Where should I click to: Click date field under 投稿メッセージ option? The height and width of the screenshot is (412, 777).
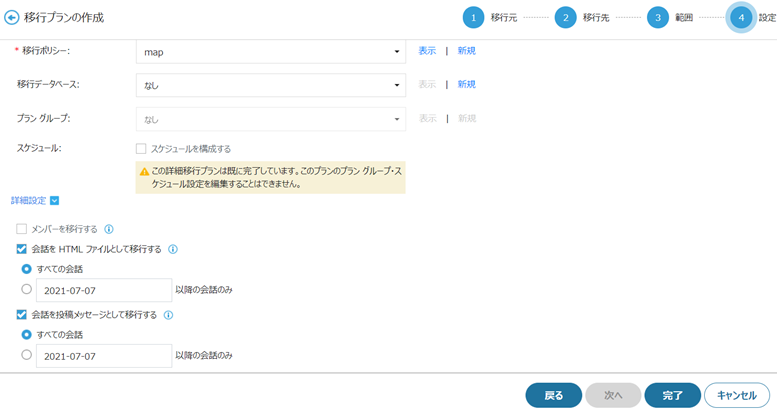(x=104, y=356)
